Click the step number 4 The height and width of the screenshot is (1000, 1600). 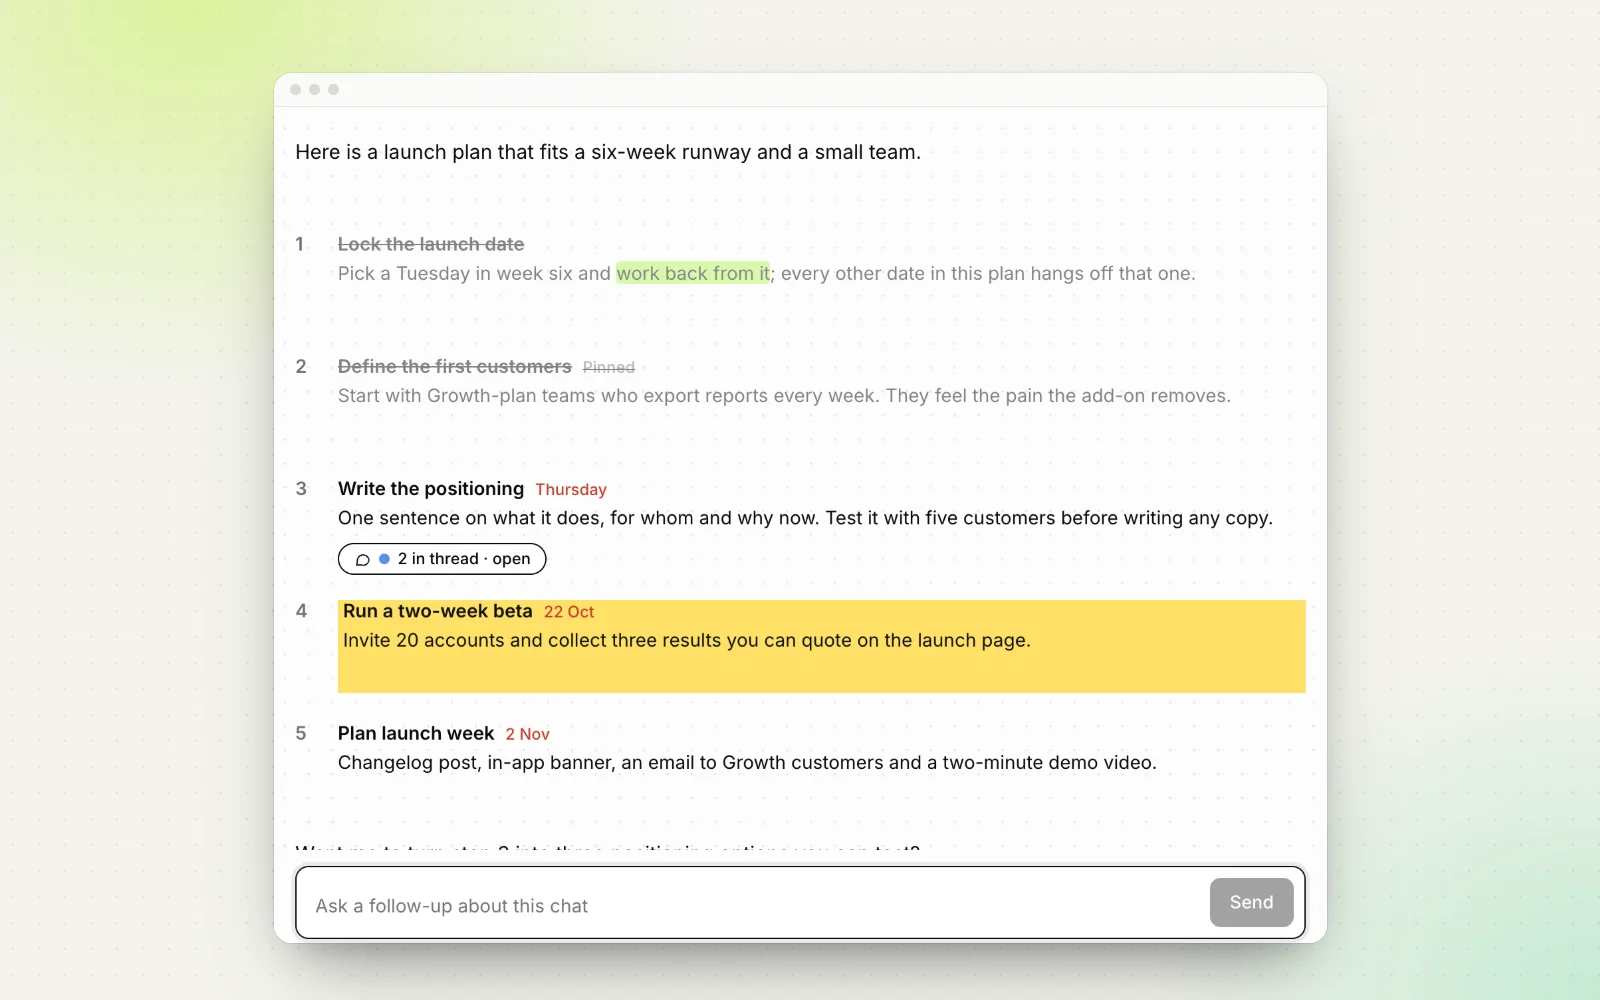[301, 611]
